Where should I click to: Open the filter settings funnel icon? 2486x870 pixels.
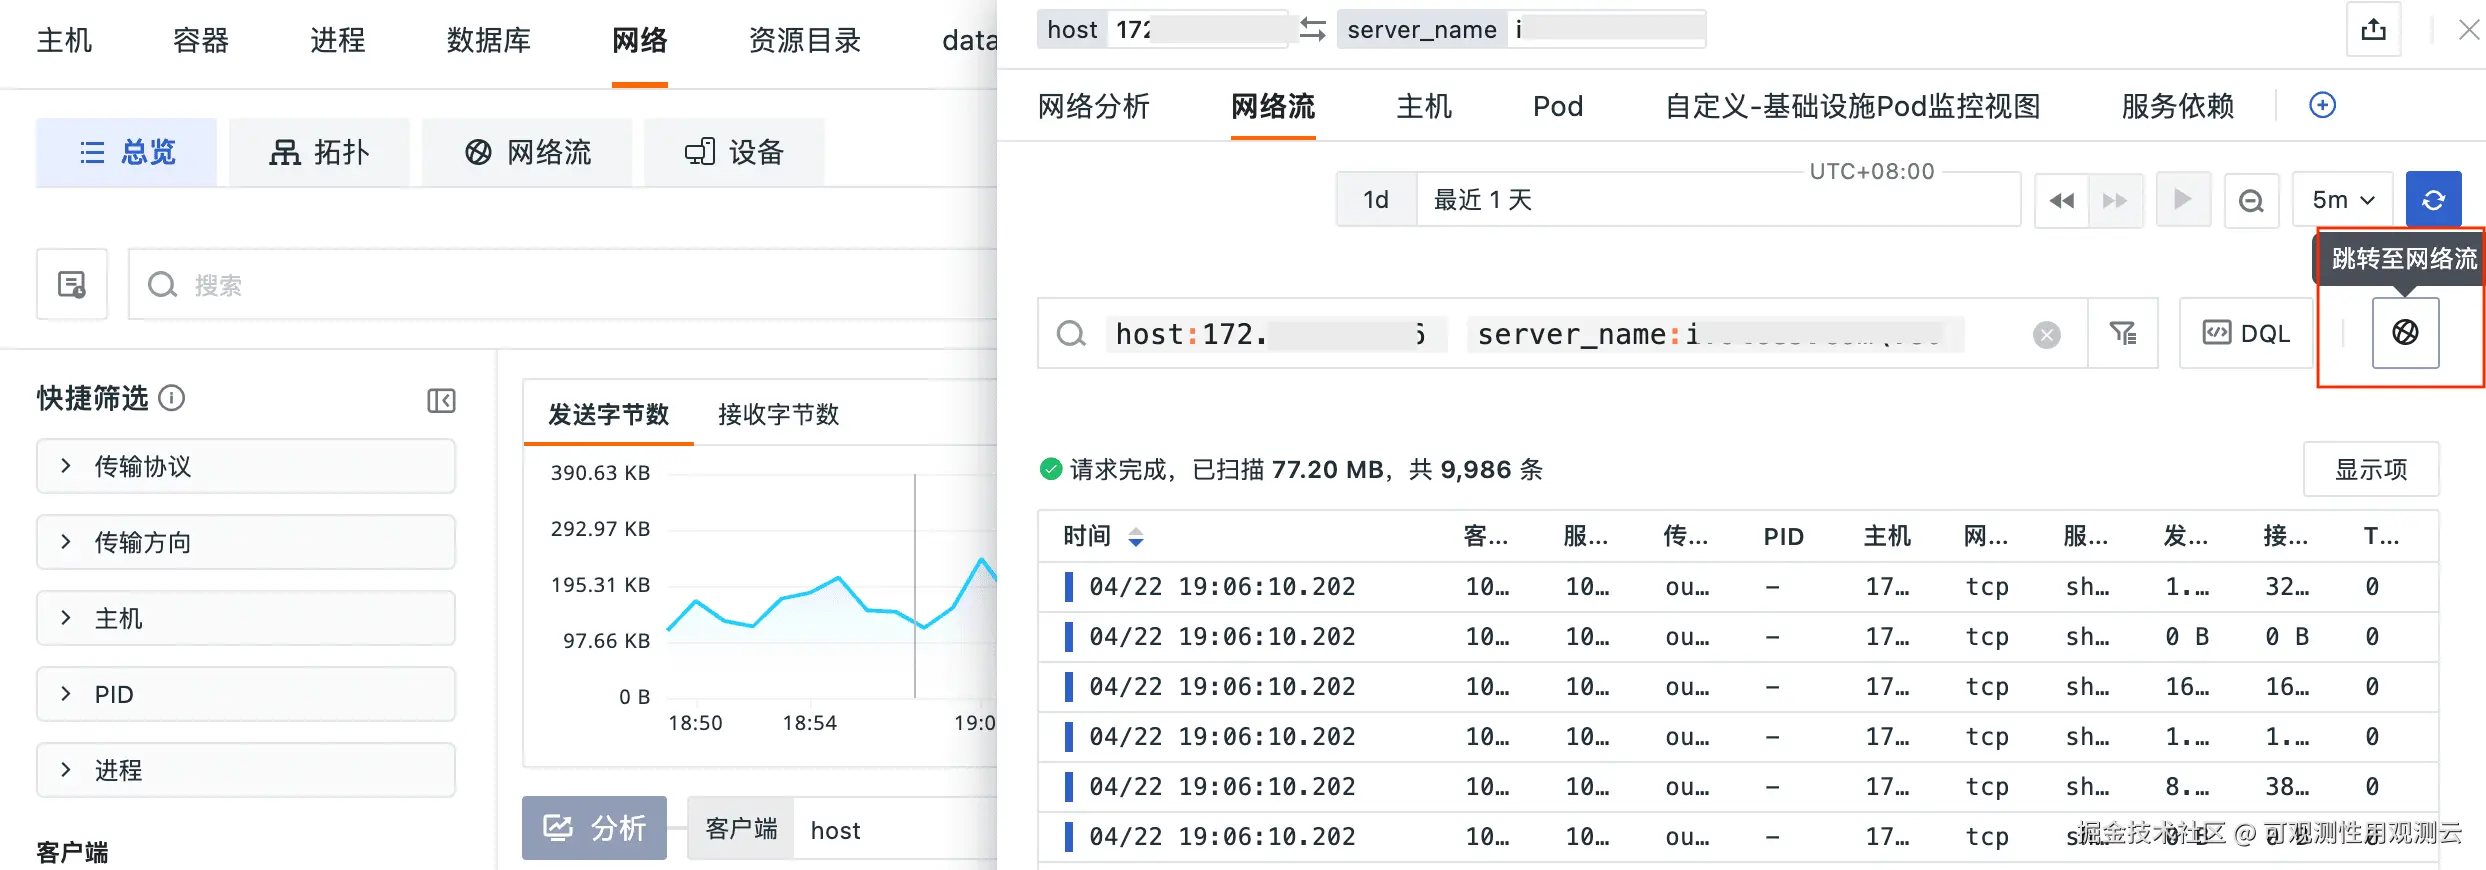(2122, 333)
